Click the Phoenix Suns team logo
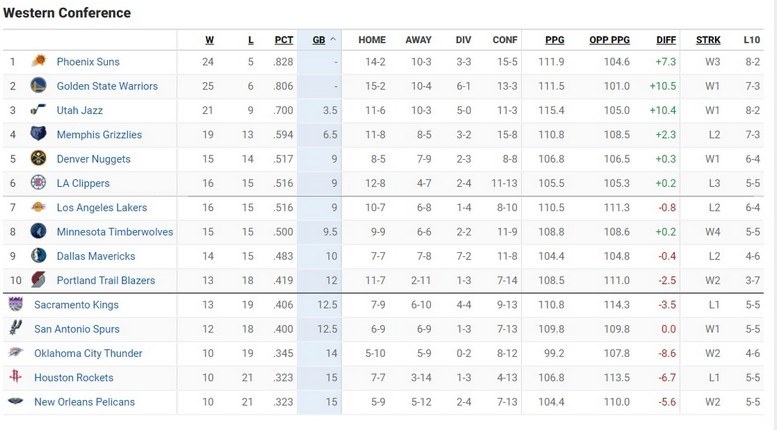777x430 pixels. pos(39,62)
